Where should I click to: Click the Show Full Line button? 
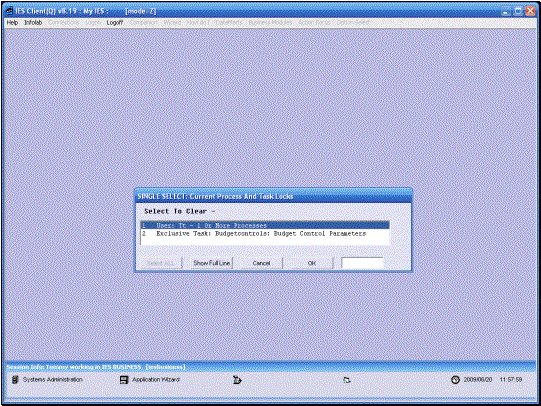212,263
